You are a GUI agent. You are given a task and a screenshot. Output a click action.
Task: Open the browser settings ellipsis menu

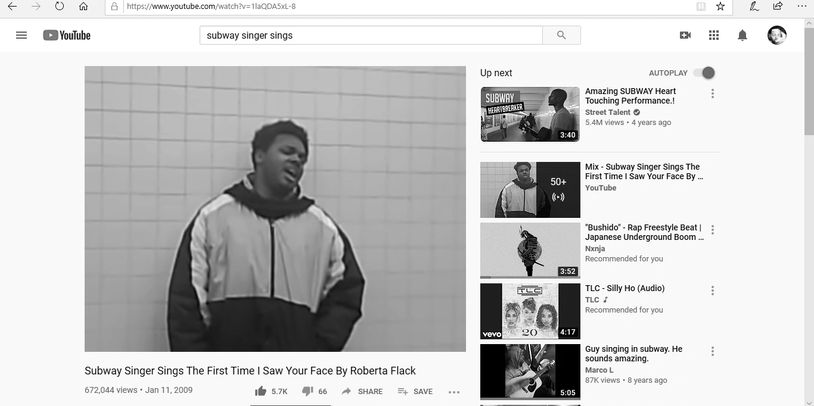tap(802, 6)
